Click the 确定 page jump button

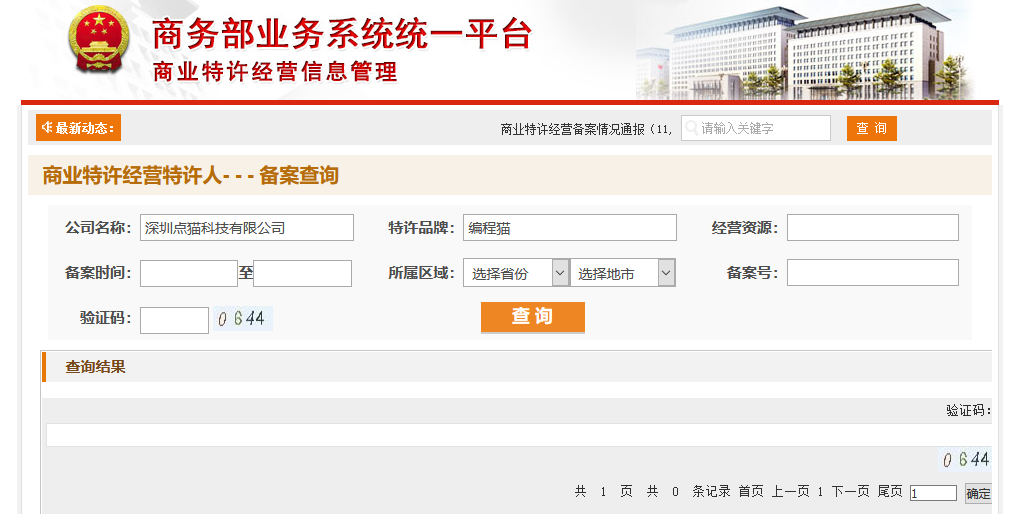click(x=978, y=493)
